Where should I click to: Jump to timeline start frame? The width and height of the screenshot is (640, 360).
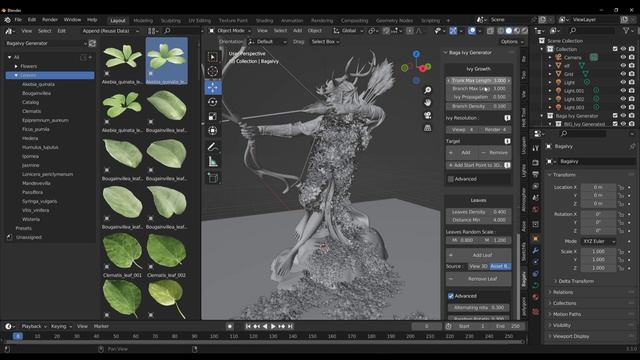(x=248, y=326)
